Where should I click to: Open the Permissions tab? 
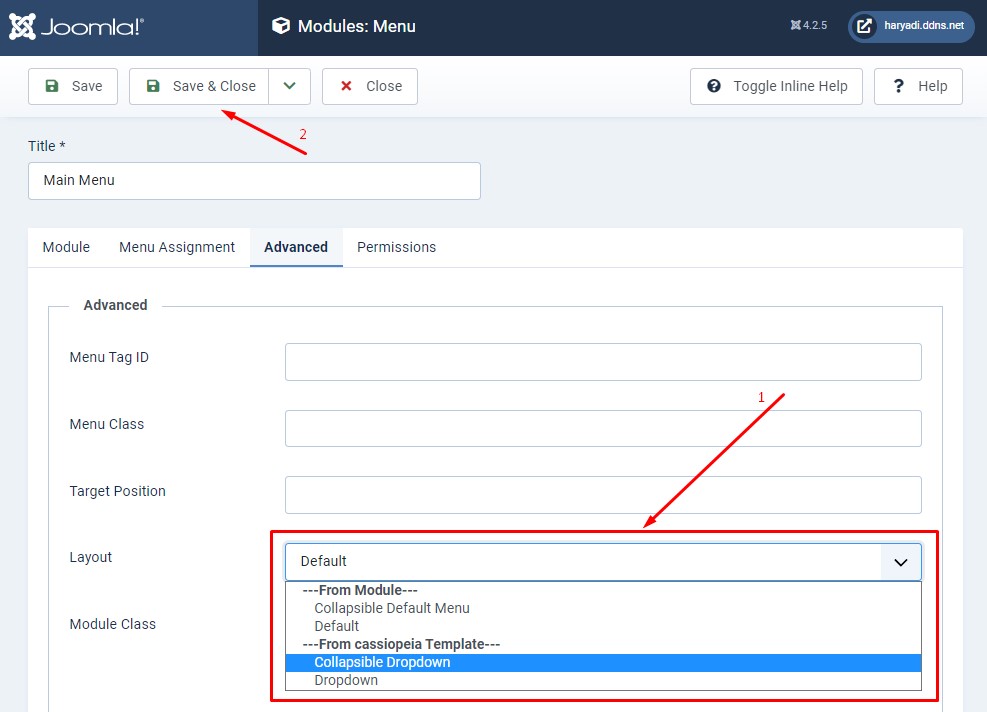396,247
